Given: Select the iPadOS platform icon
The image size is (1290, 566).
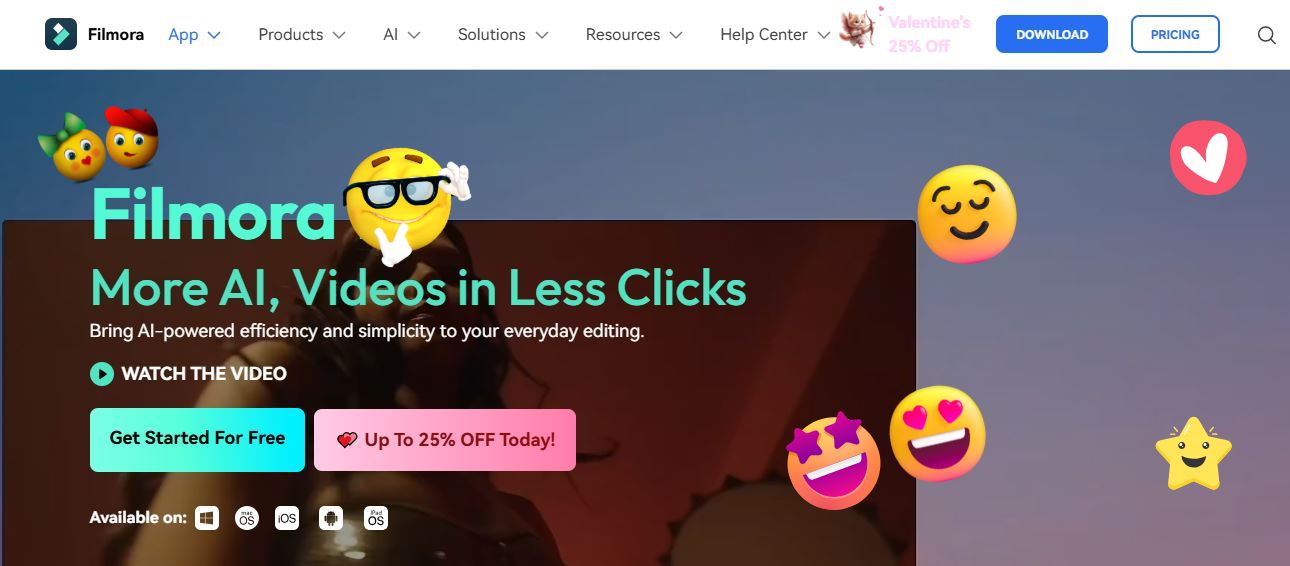Looking at the screenshot, I should (x=376, y=518).
